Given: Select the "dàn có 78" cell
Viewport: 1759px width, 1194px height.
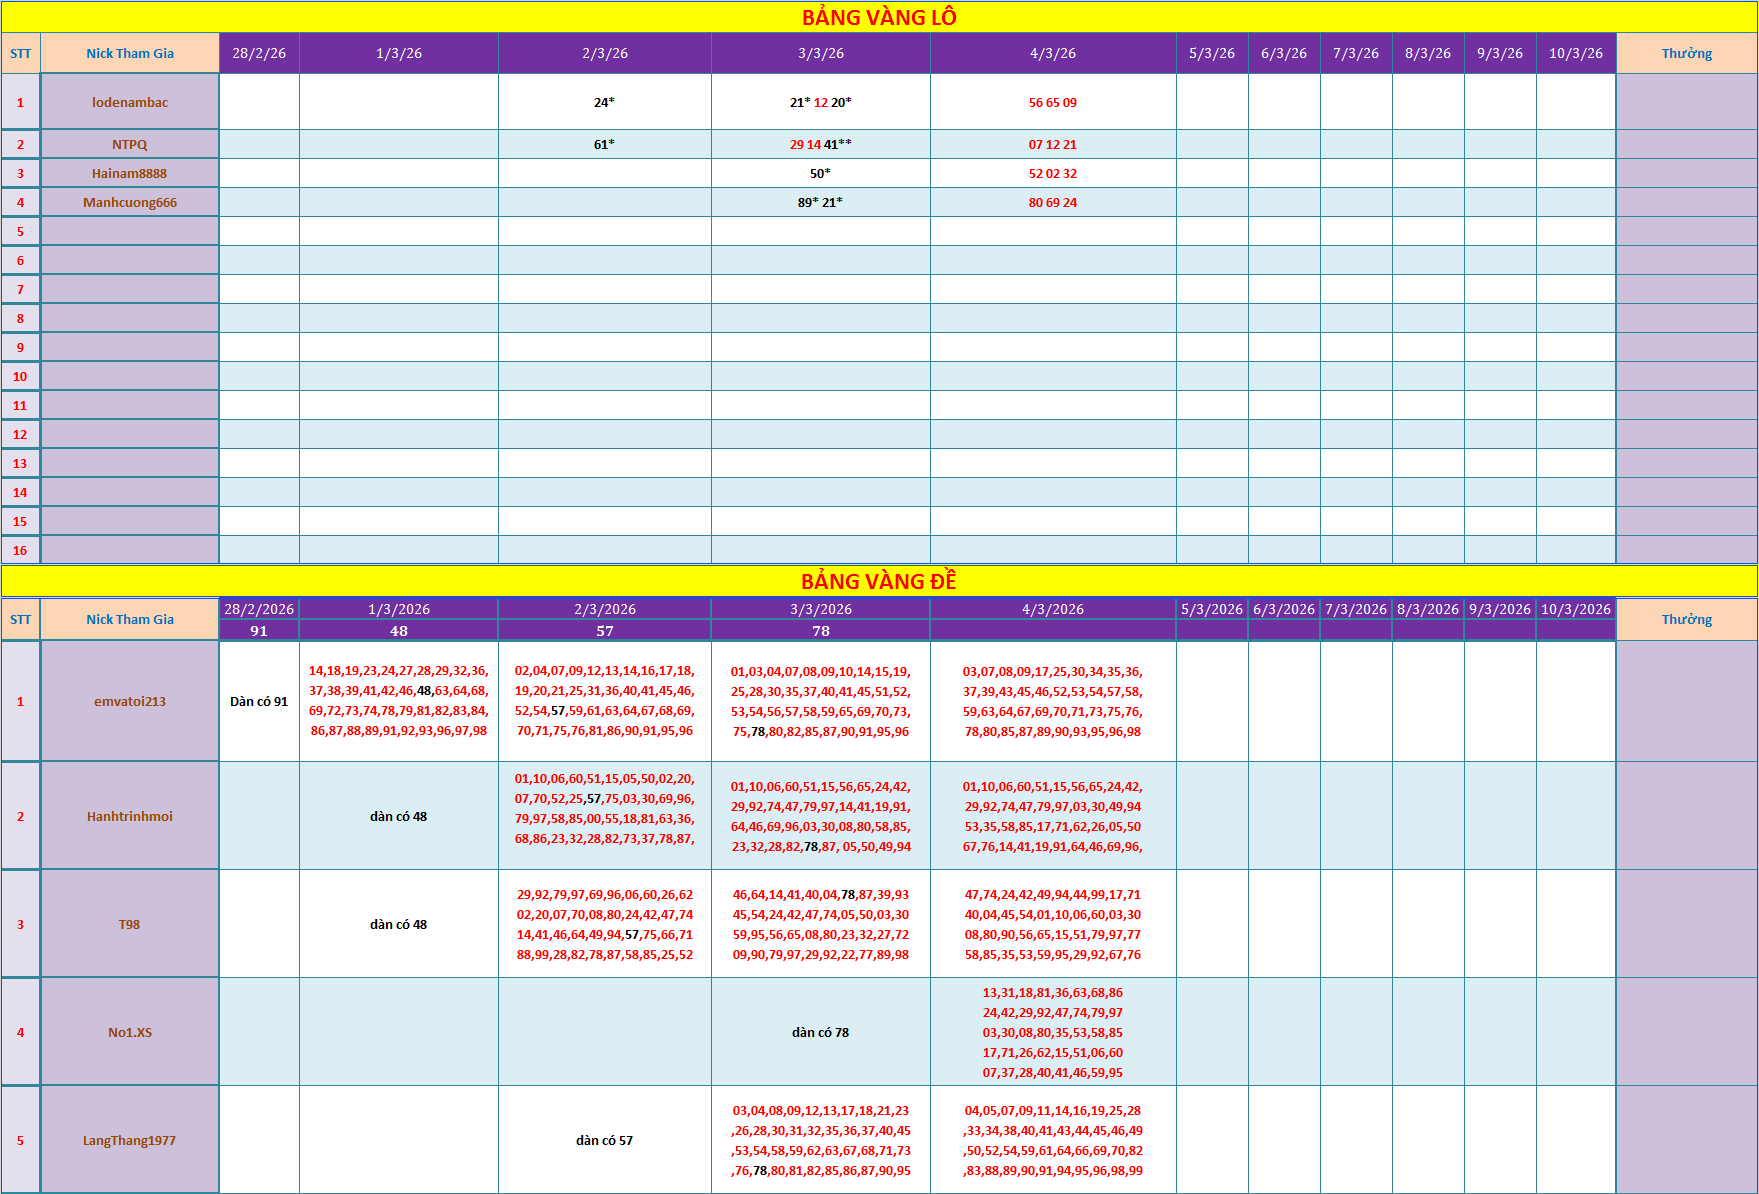Looking at the screenshot, I should [820, 1032].
